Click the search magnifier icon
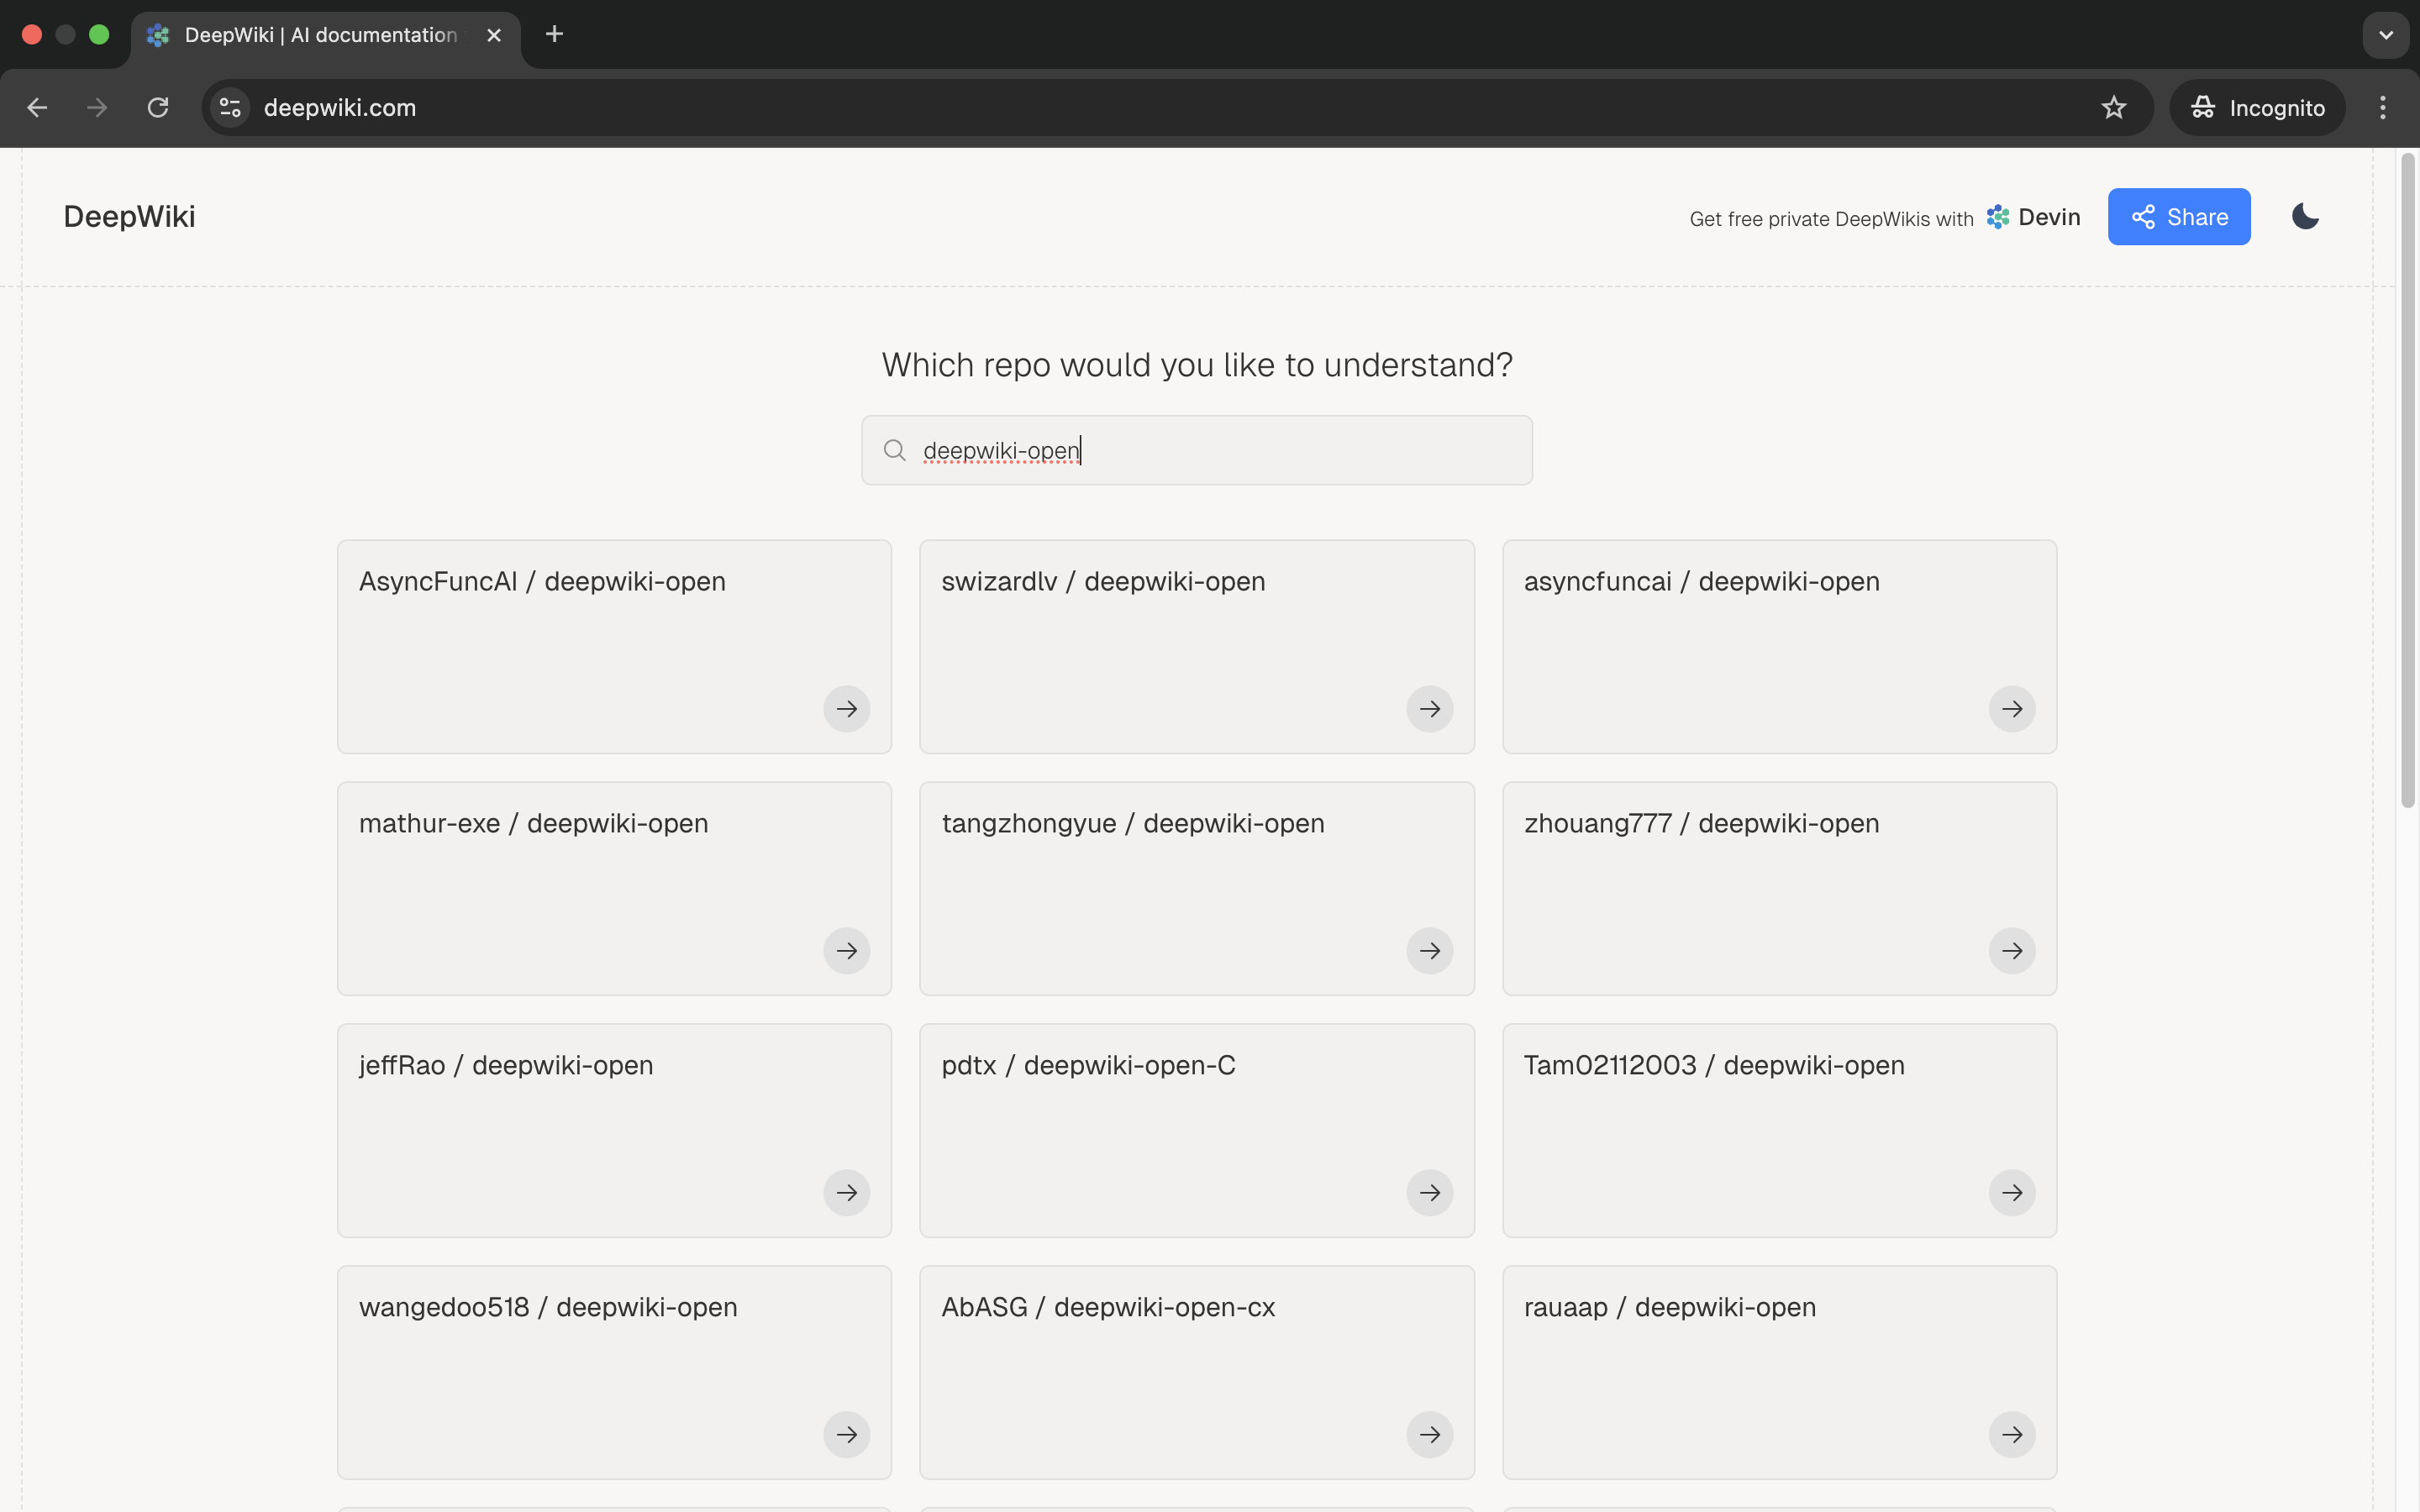This screenshot has width=2420, height=1512. tap(894, 451)
